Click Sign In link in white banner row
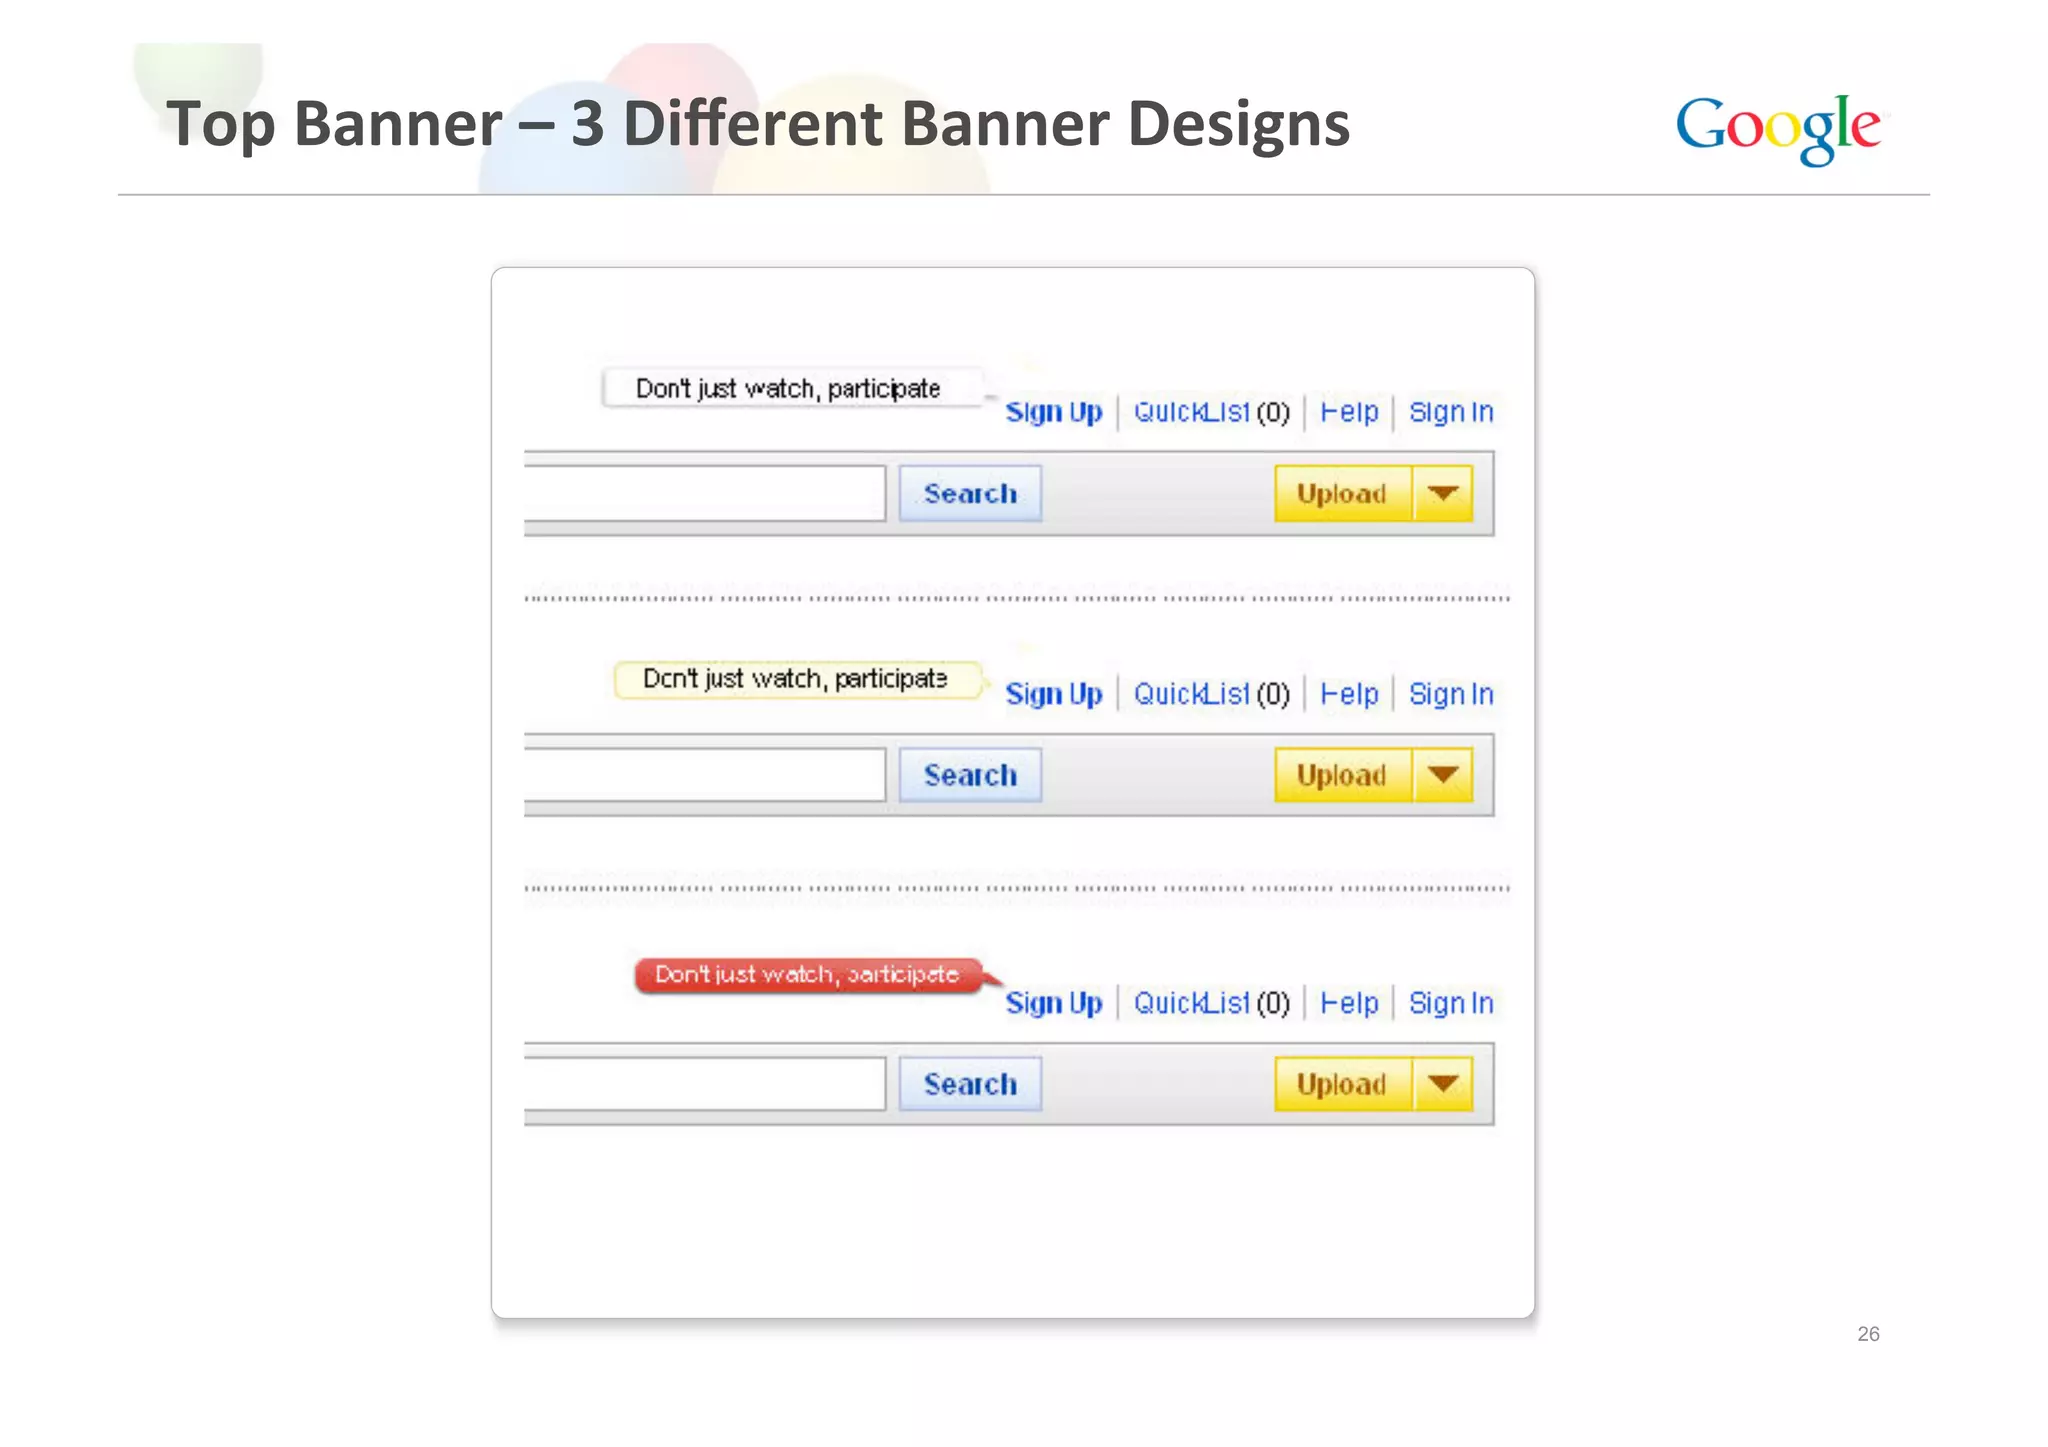The width and height of the screenshot is (2048, 1447). pos(1451,412)
